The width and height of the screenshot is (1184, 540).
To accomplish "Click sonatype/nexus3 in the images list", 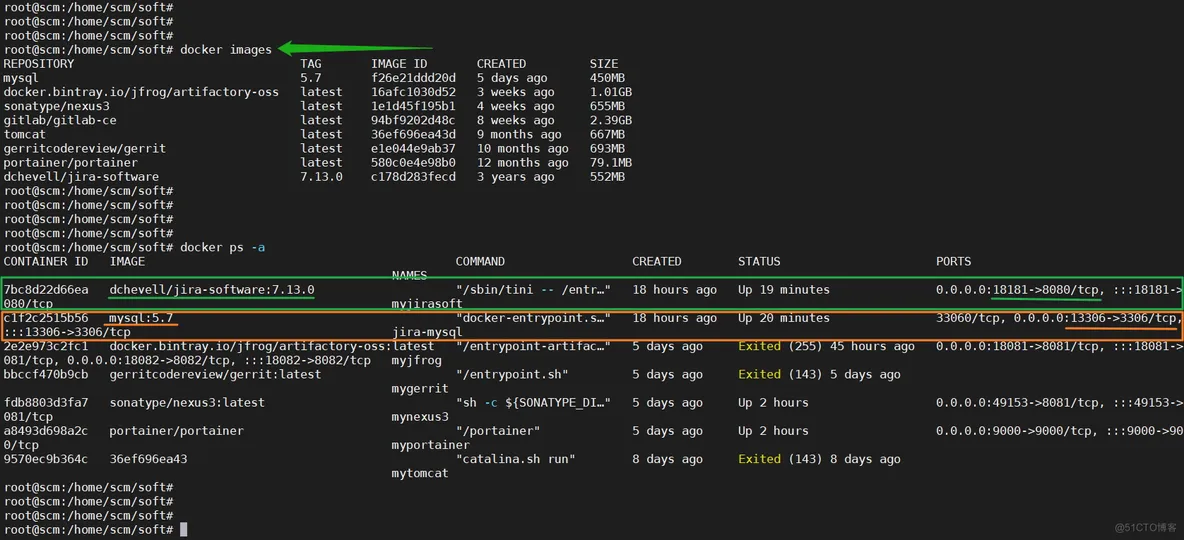I will [57, 106].
